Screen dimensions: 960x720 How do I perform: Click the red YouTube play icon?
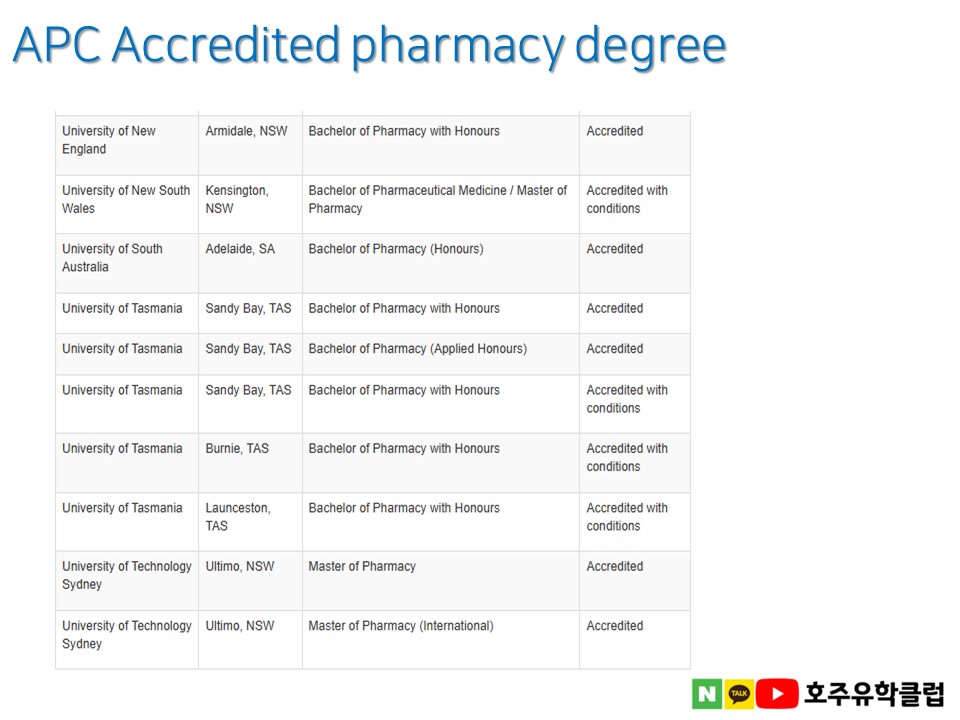click(775, 693)
